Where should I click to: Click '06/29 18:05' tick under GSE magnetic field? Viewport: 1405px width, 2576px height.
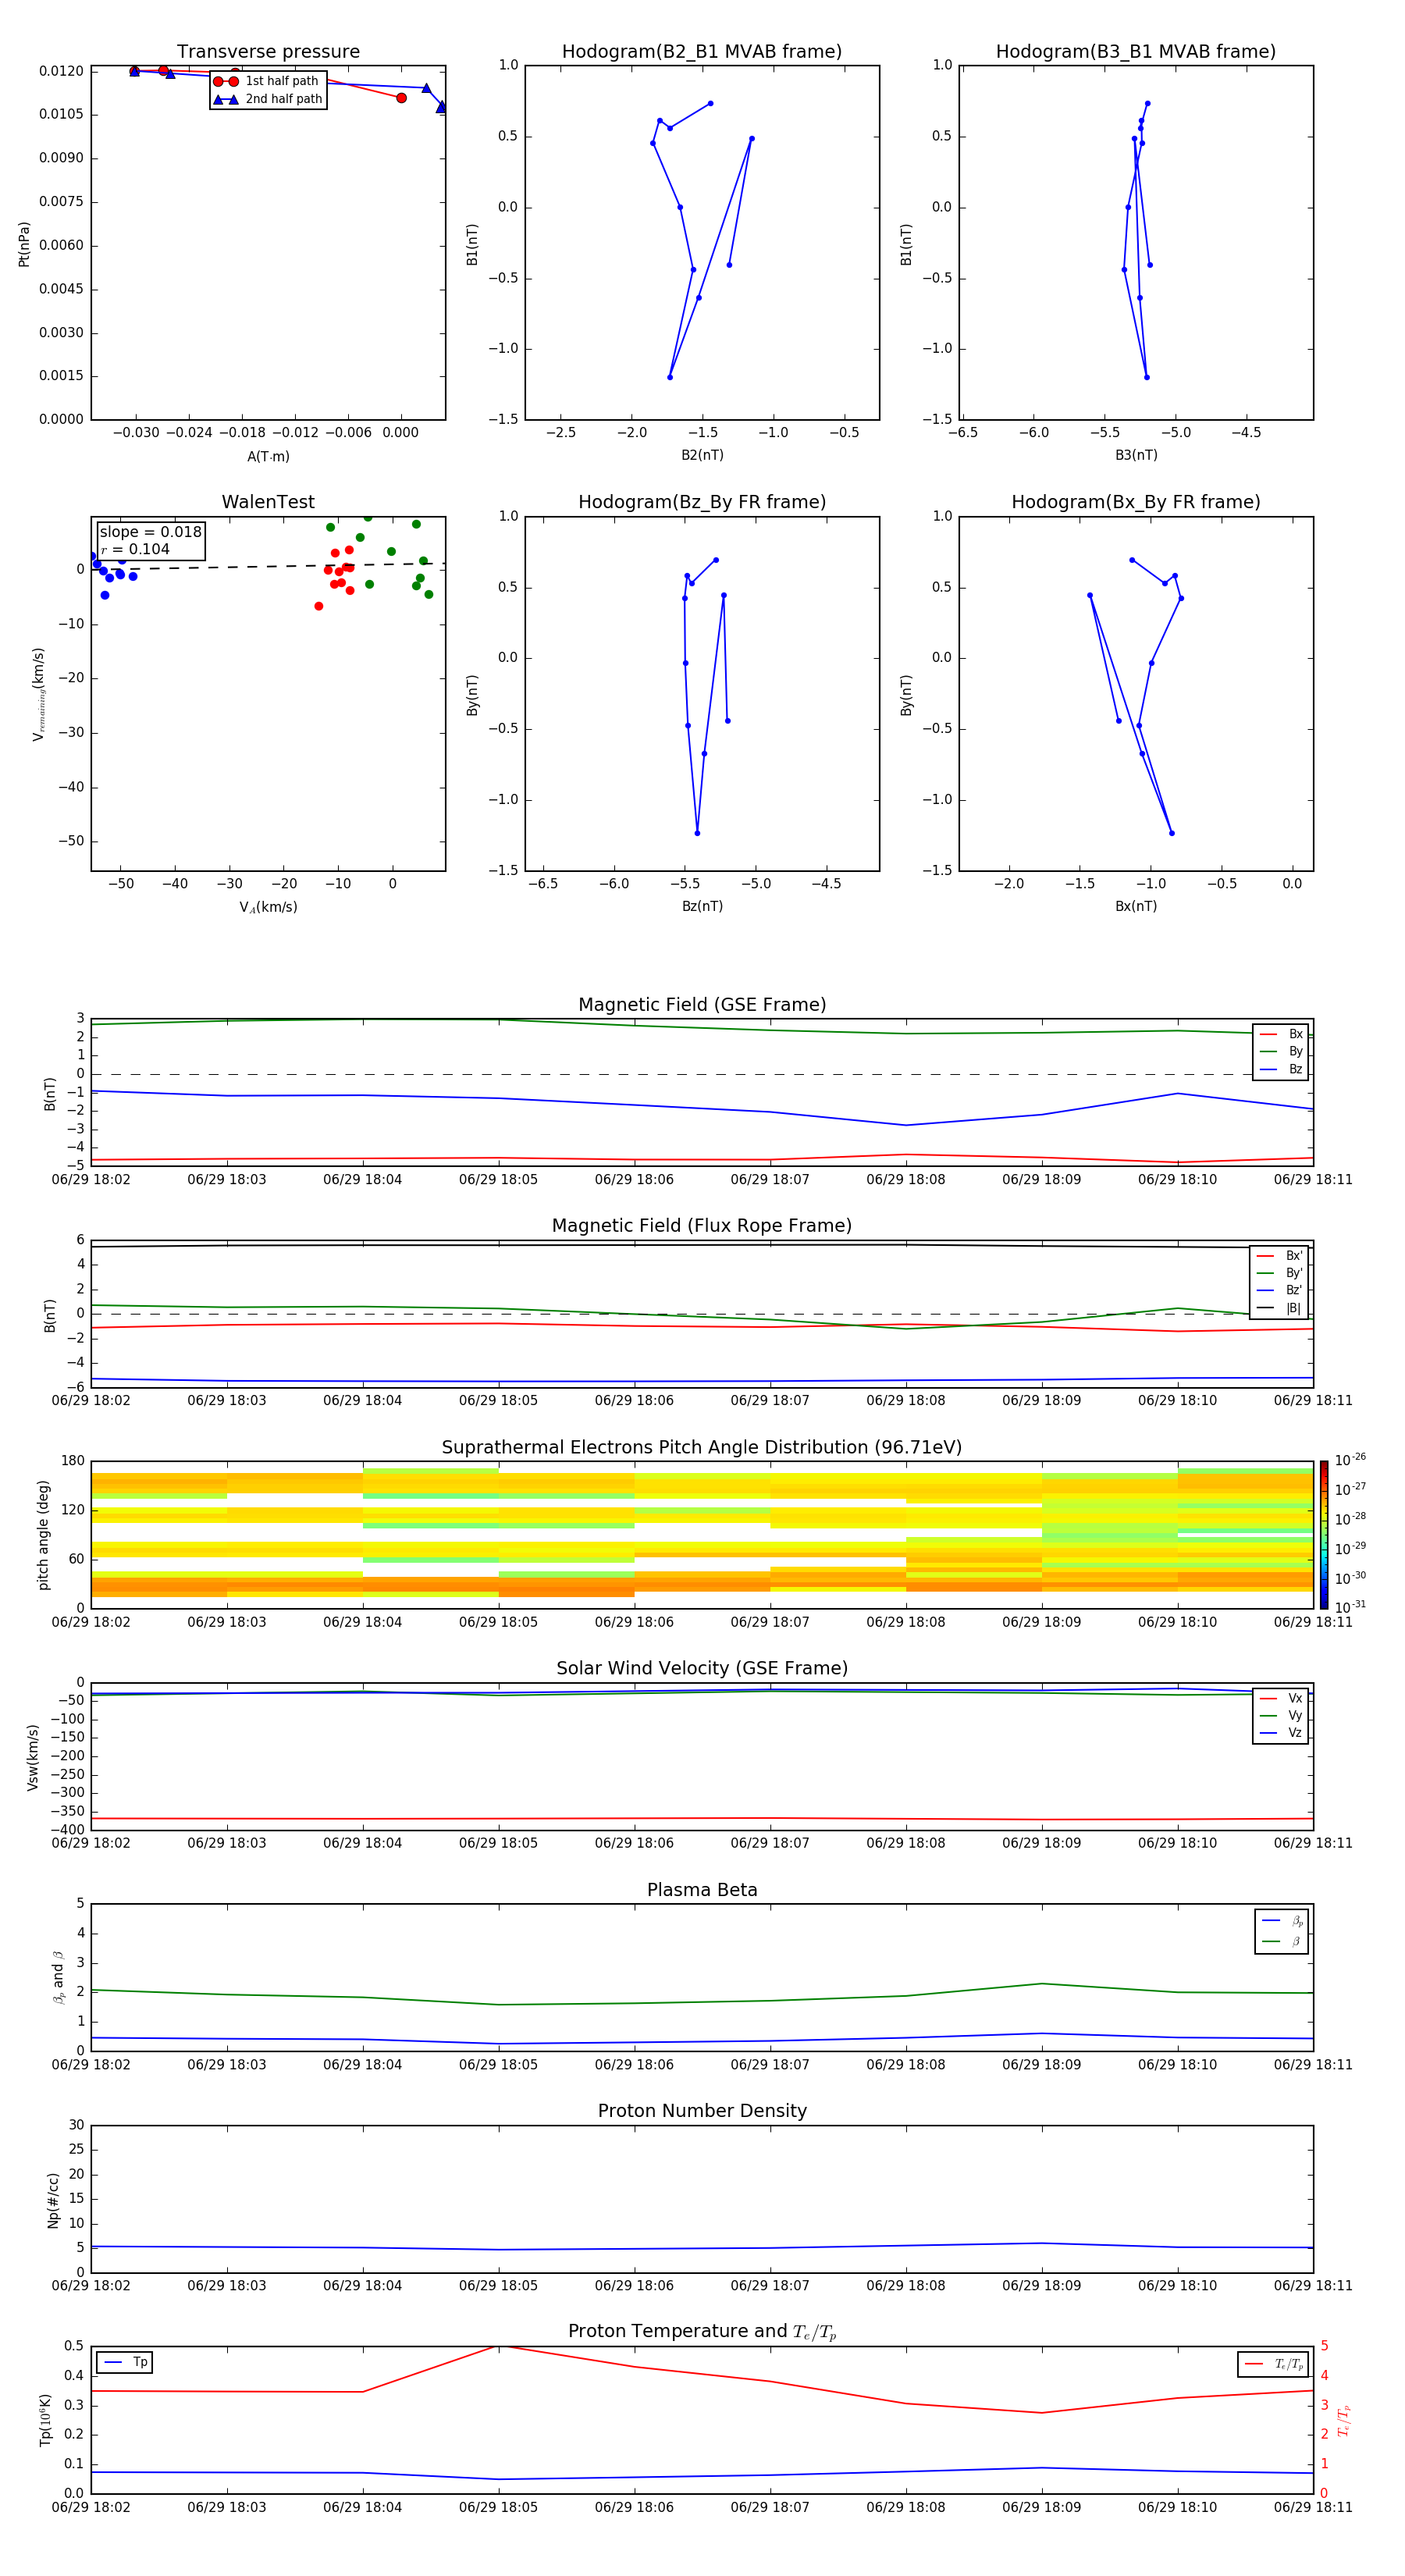point(498,1180)
